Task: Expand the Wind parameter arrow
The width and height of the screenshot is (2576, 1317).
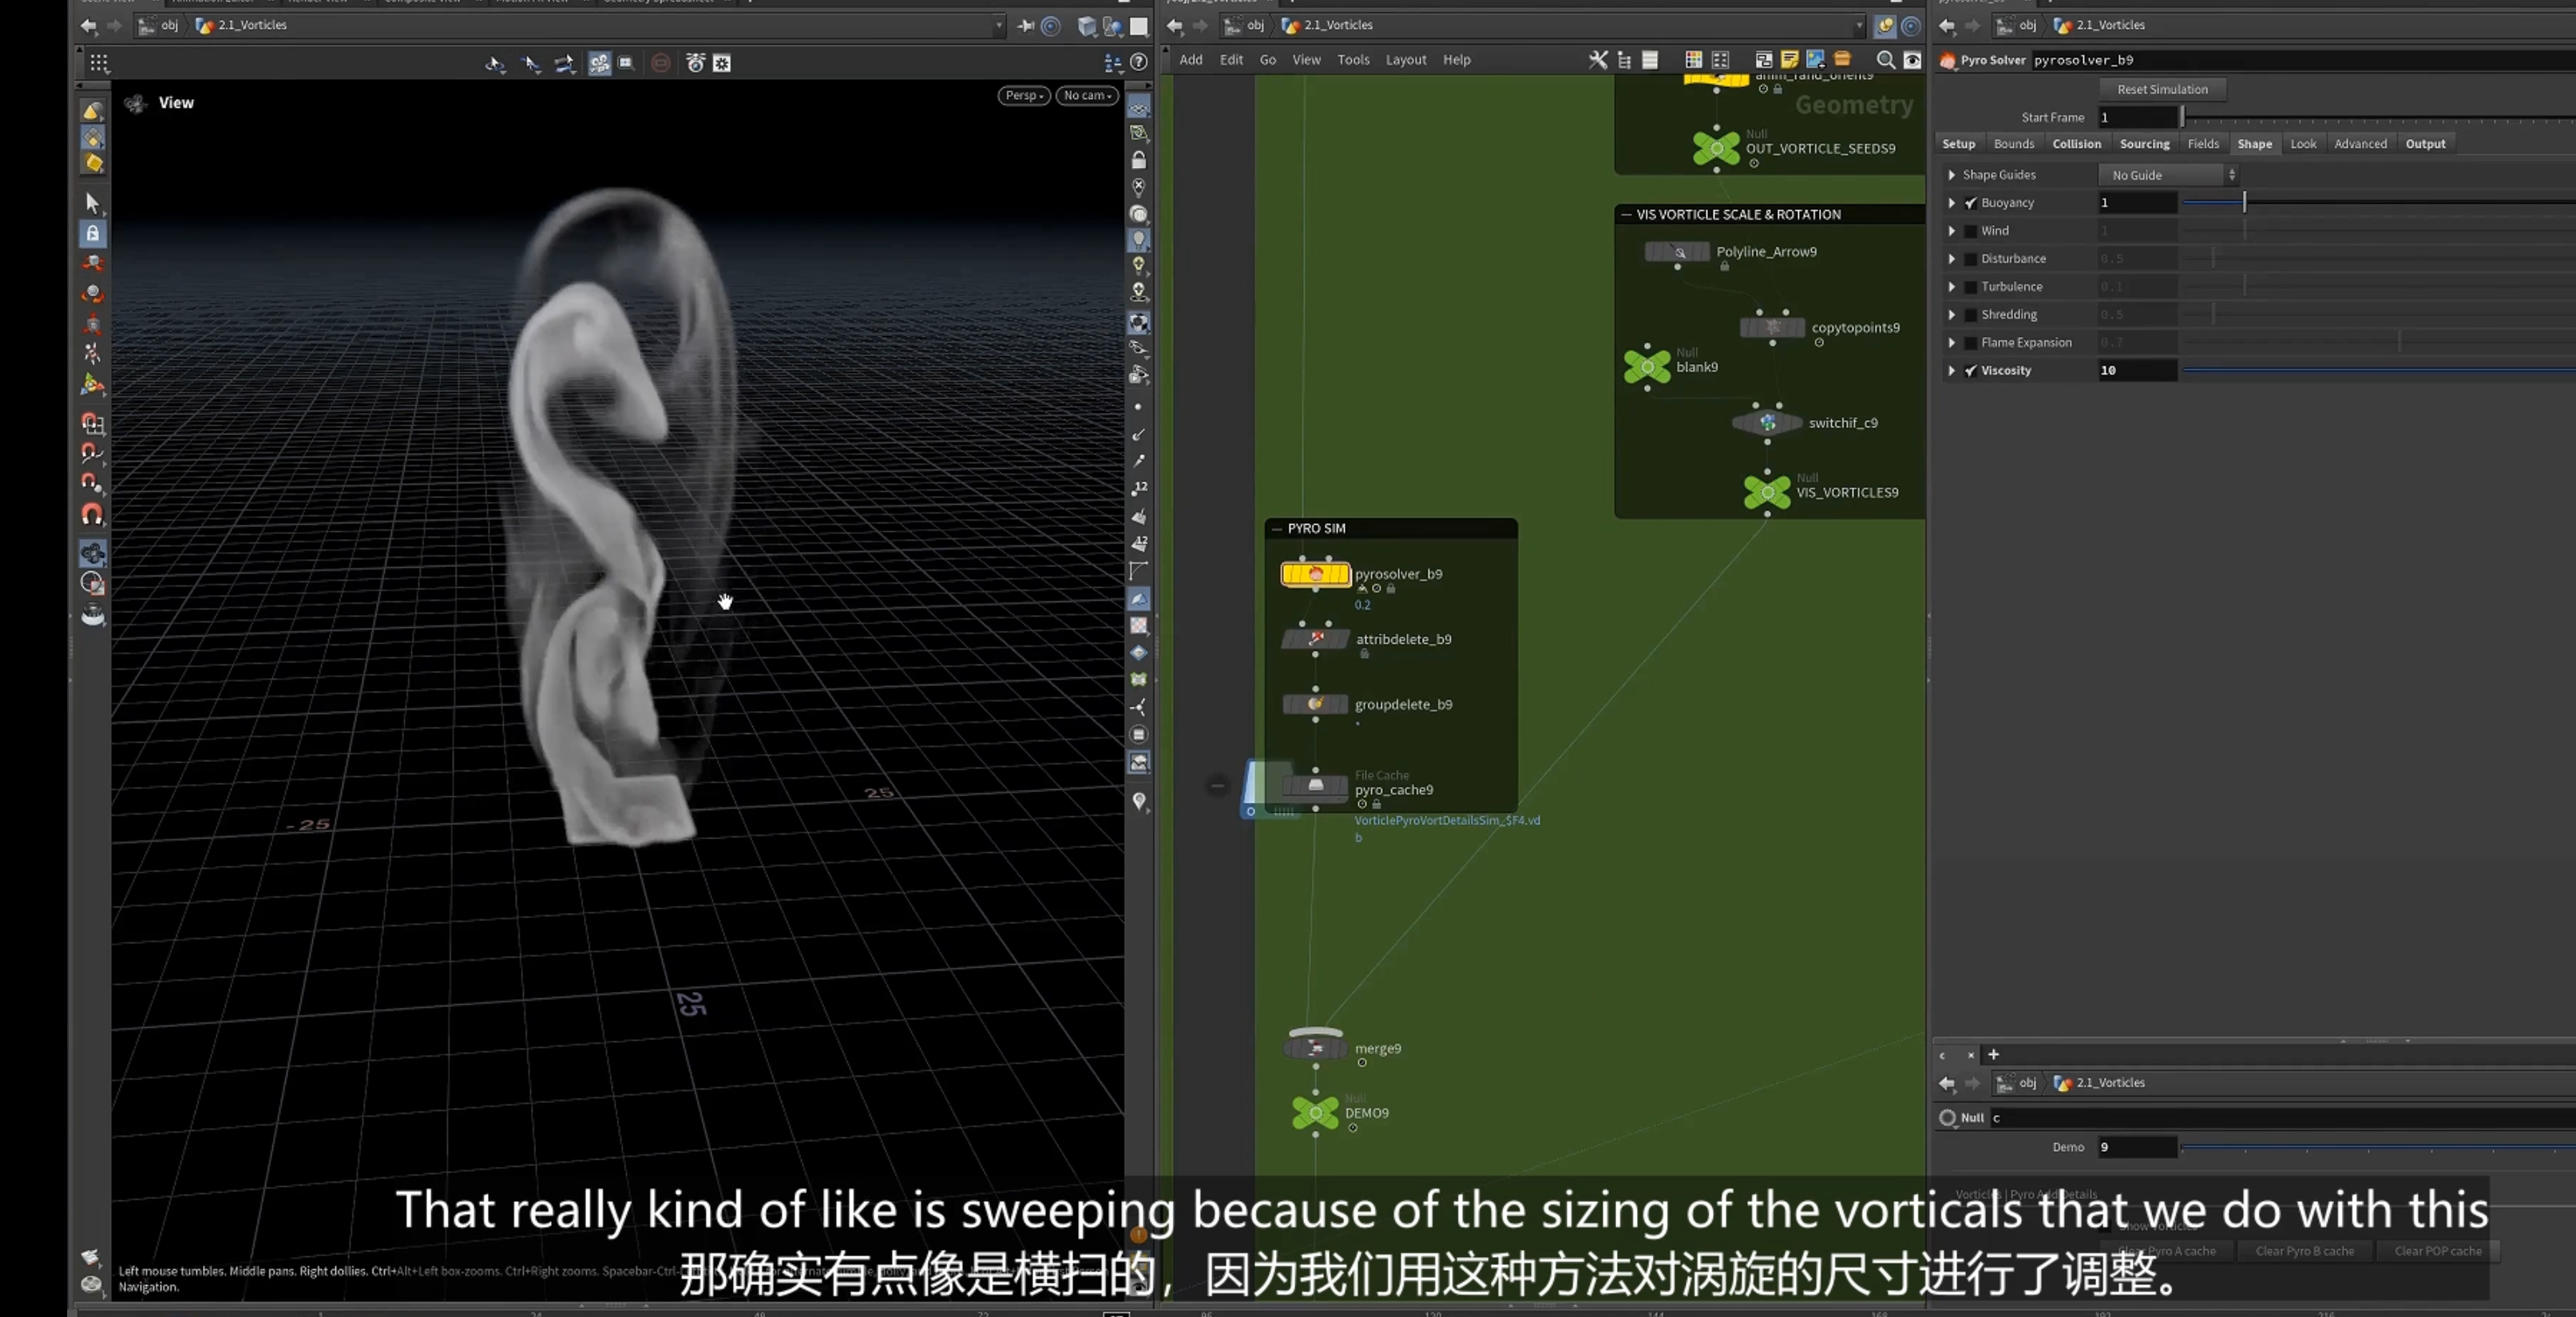Action: coord(1951,231)
